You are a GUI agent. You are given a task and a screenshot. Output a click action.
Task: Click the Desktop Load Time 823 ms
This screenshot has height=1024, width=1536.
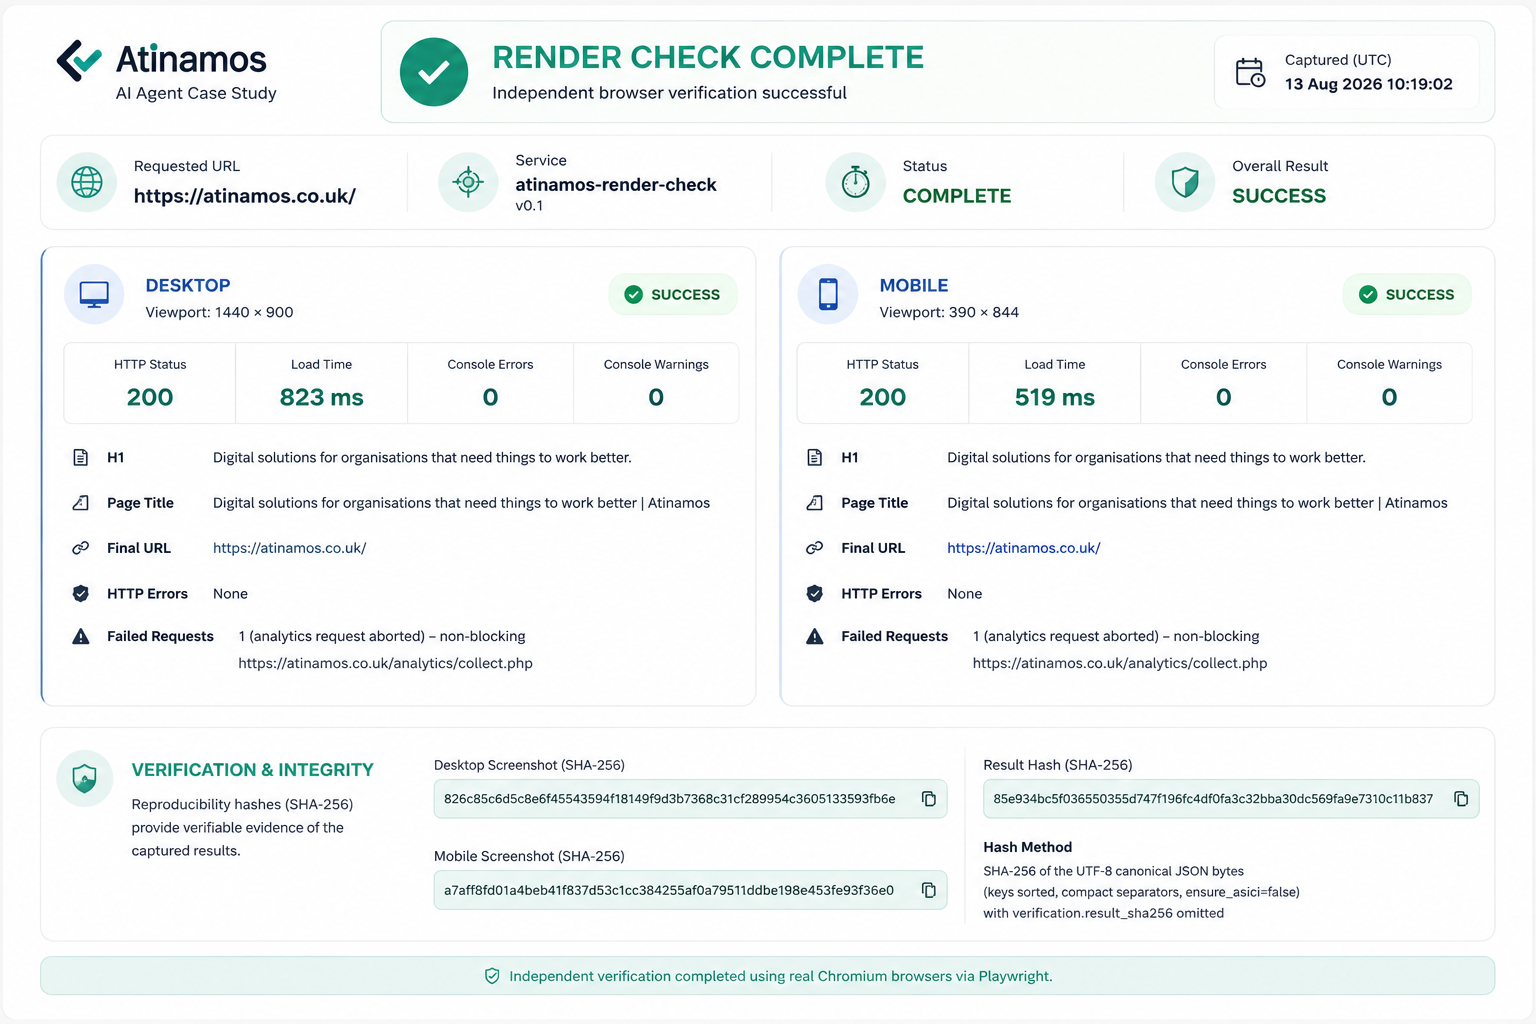[x=322, y=397]
